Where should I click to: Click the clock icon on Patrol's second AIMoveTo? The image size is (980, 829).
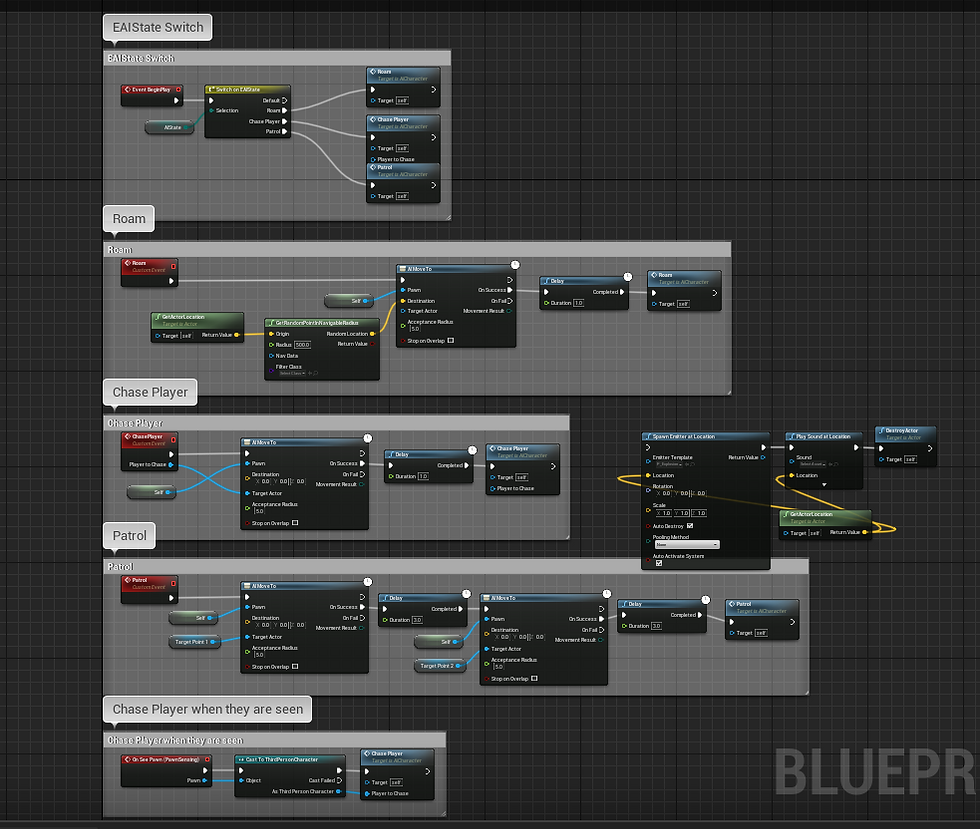(x=606, y=593)
